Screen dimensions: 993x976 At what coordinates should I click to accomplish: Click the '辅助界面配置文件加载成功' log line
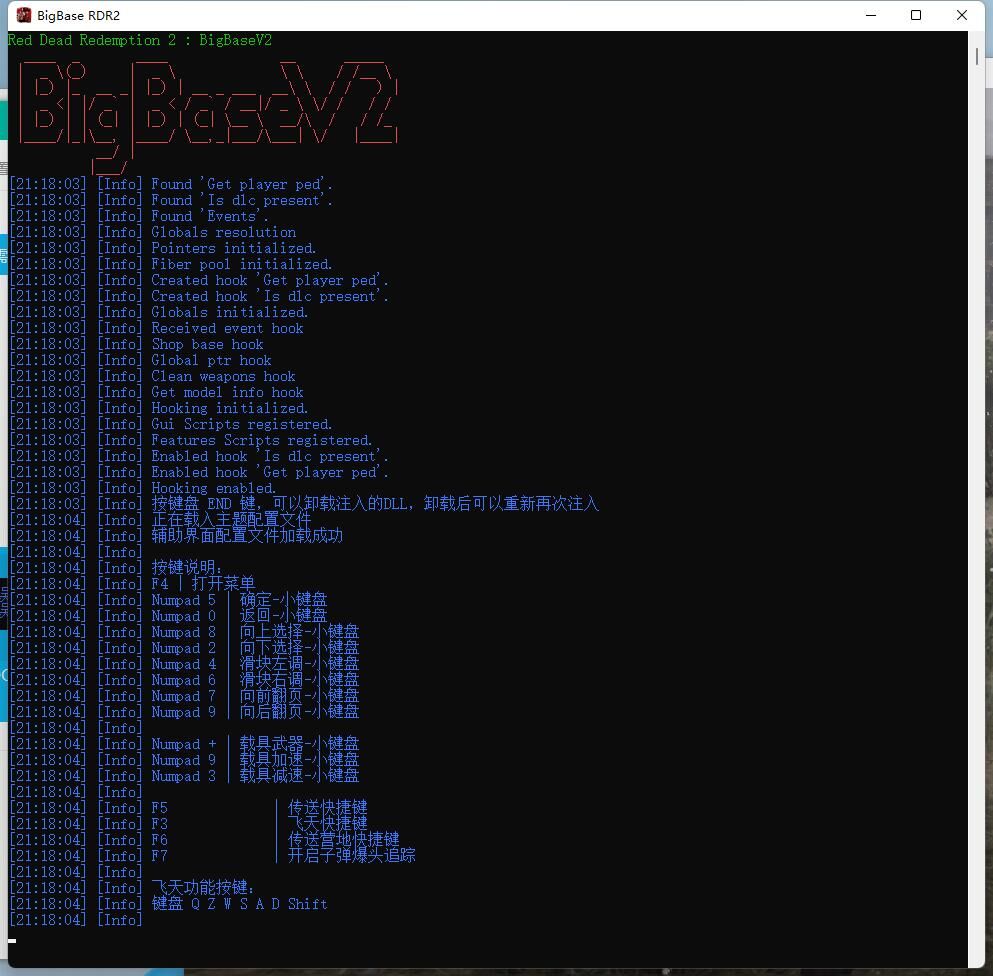point(177,536)
